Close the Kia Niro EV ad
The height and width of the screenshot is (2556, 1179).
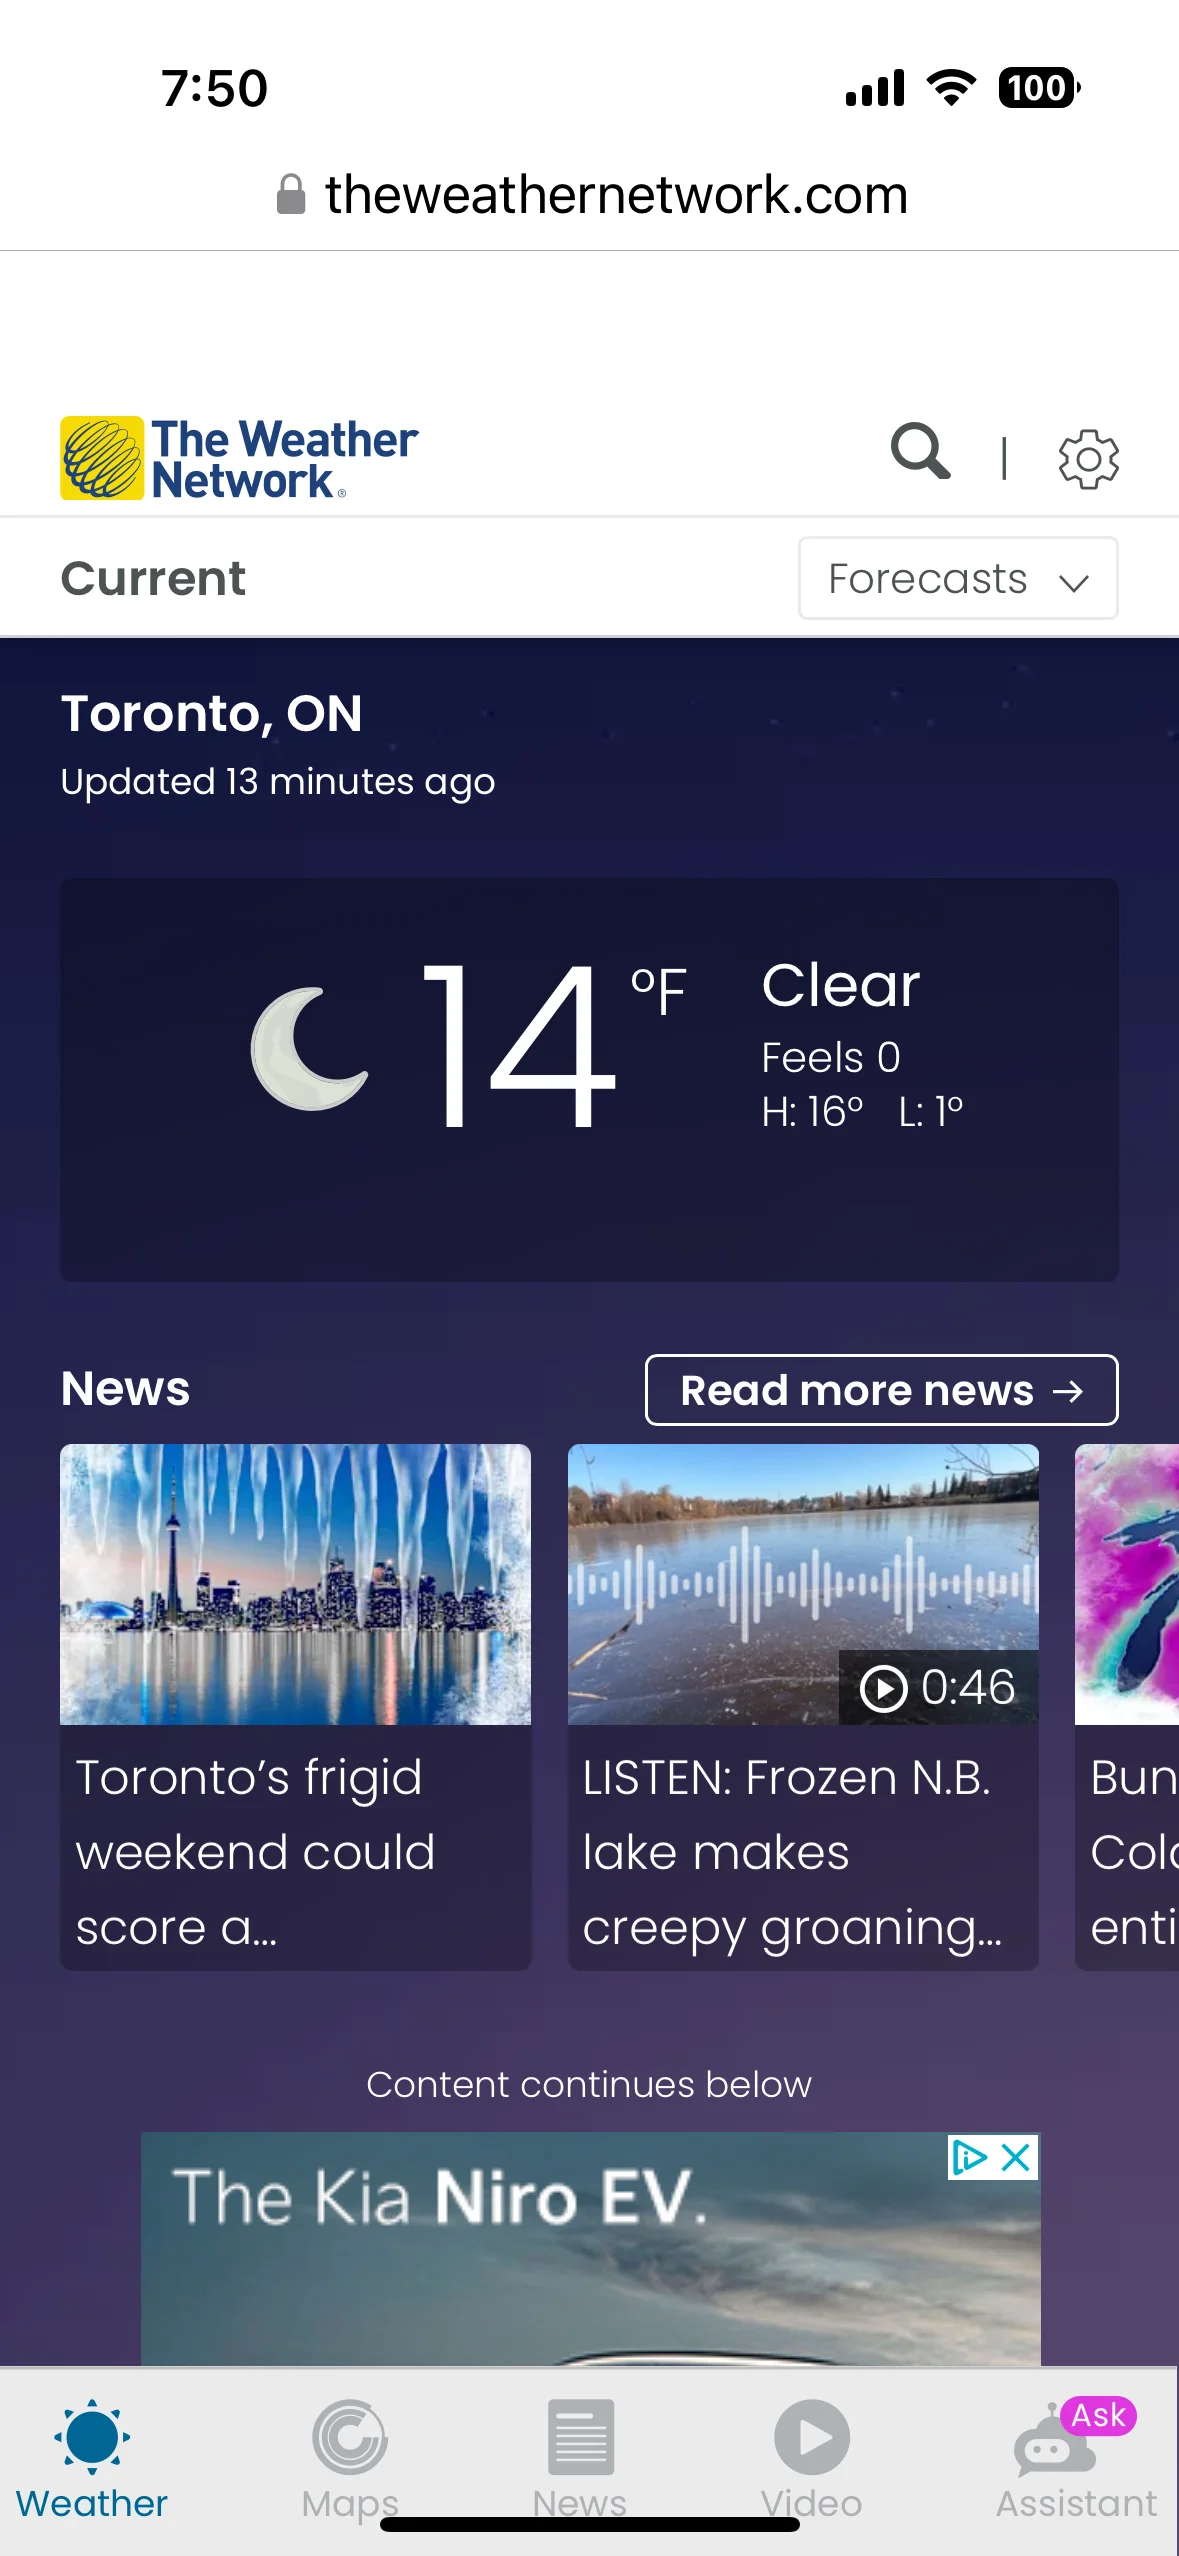coord(1016,2157)
